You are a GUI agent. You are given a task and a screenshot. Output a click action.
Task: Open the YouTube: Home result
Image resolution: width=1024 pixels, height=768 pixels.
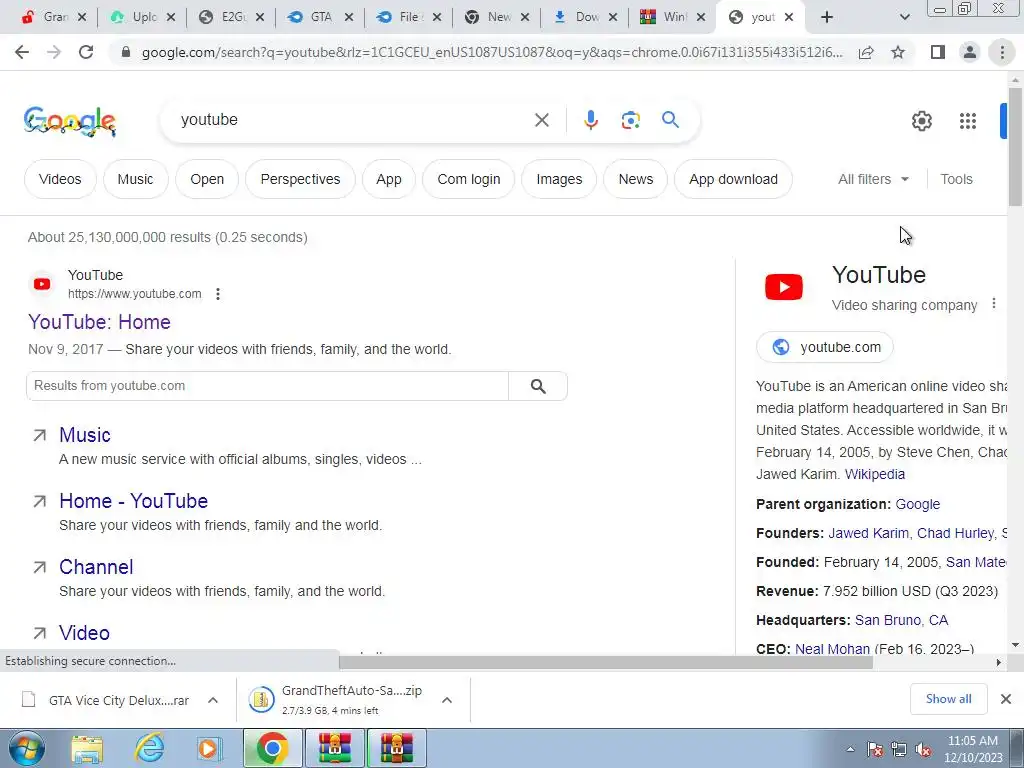(99, 322)
